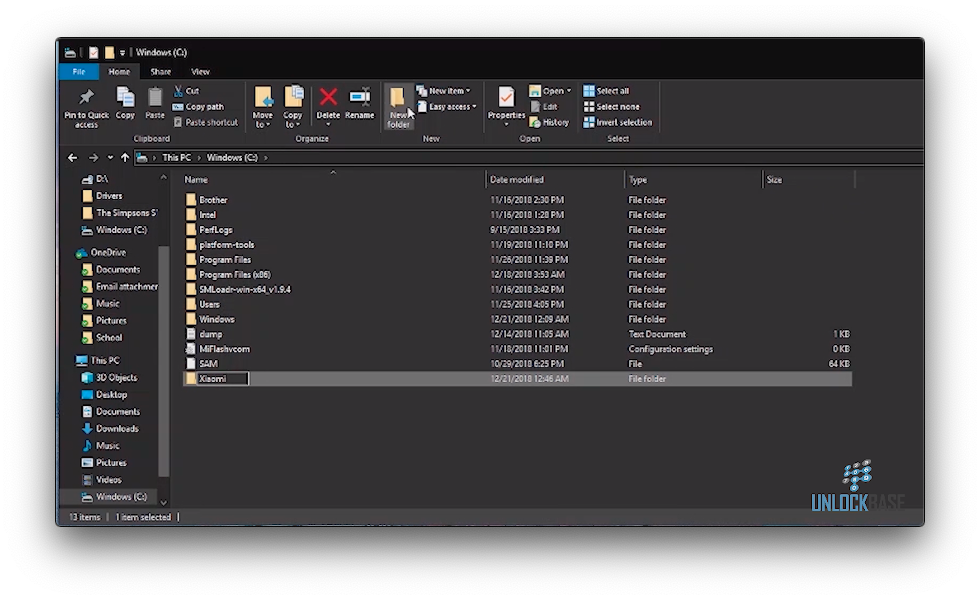Click Edit in the Open group
This screenshot has height=600, width=980.
pyautogui.click(x=543, y=107)
